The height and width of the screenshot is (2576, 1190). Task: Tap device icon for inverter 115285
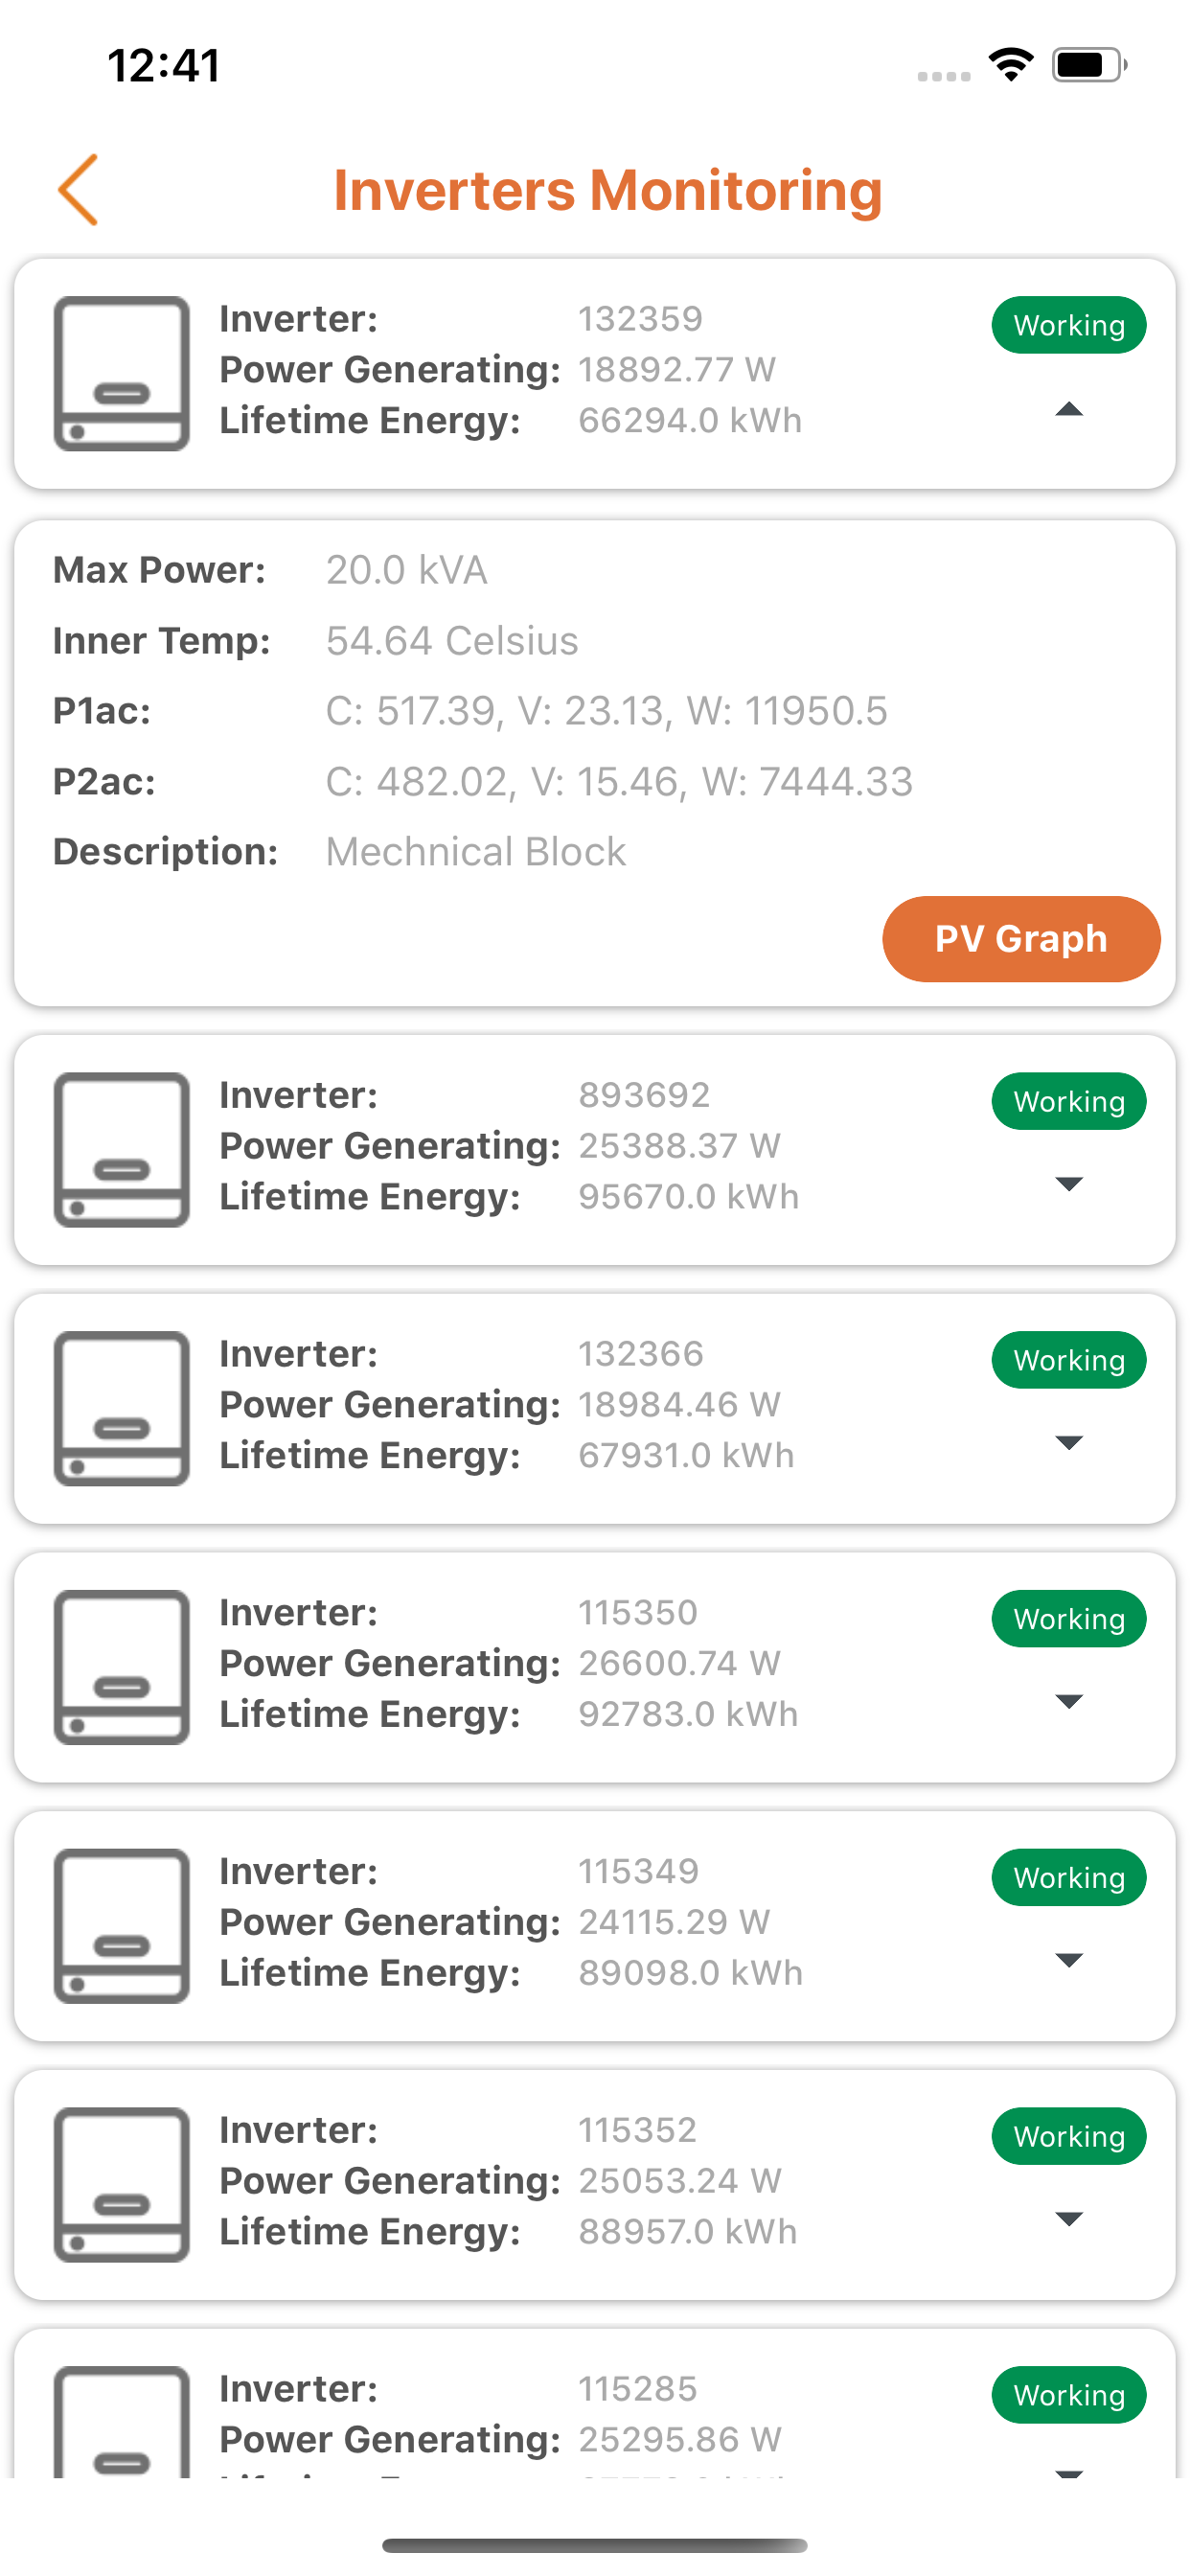click(x=122, y=2420)
